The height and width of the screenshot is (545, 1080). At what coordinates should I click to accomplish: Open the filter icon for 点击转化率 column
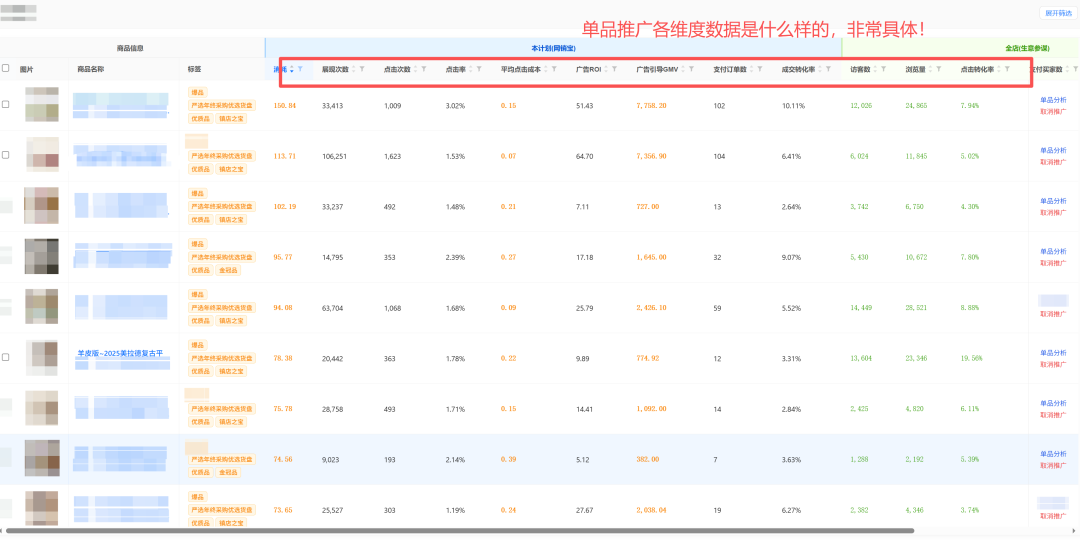[x=1007, y=69]
